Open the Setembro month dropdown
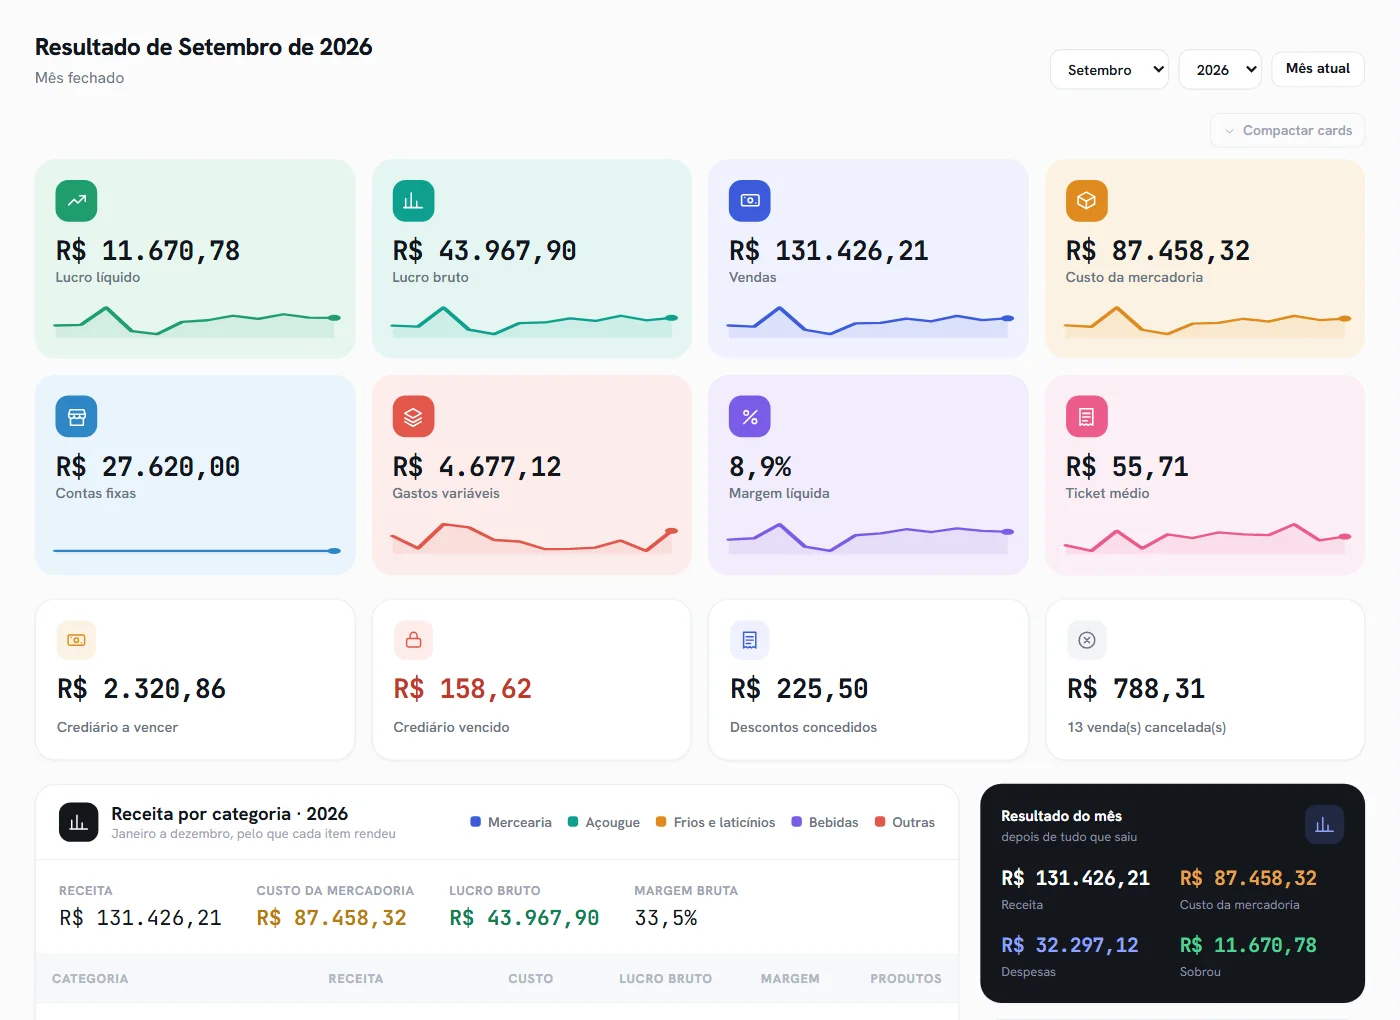The image size is (1400, 1020). (x=1109, y=70)
